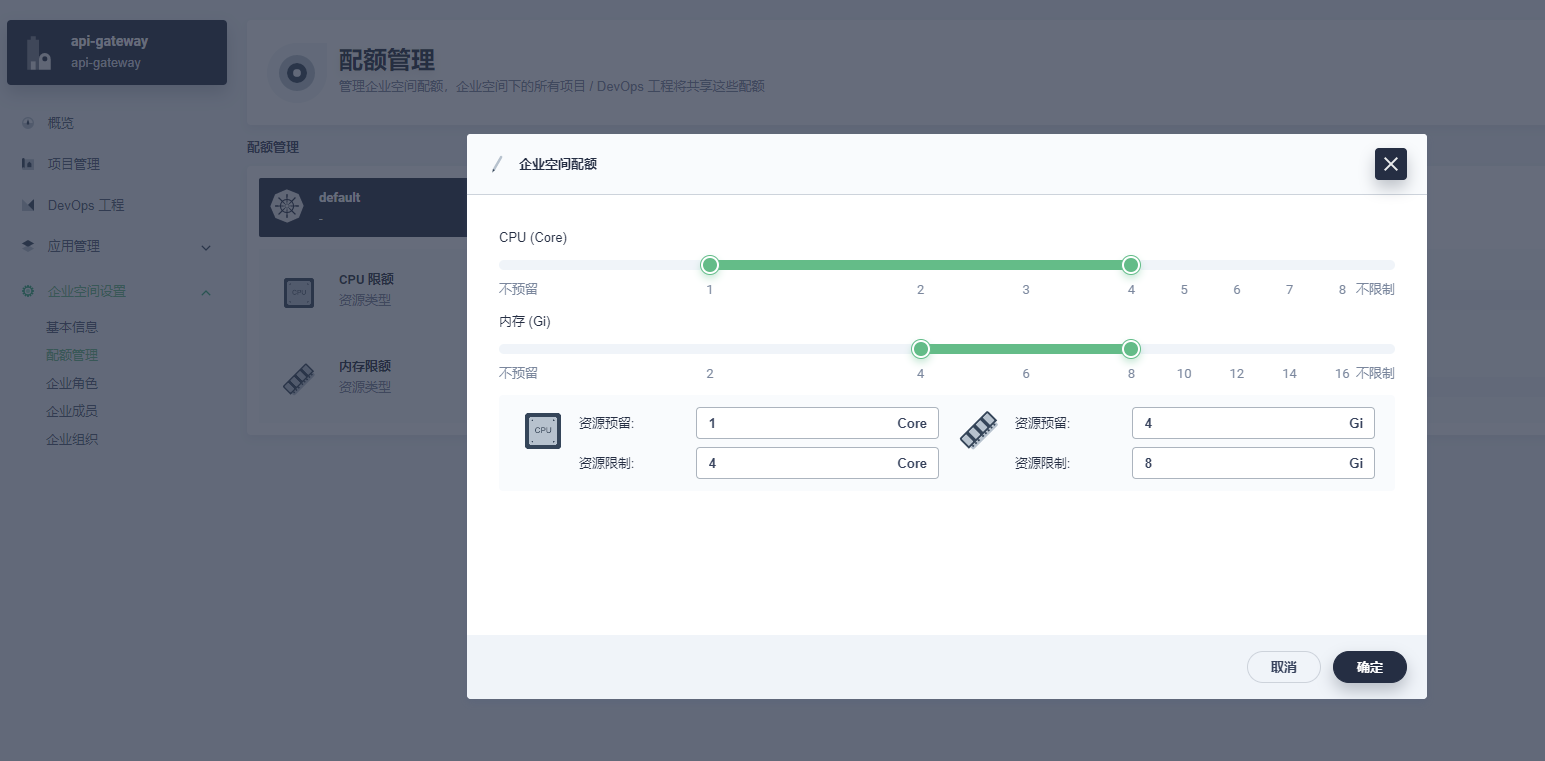This screenshot has width=1545, height=761.
Task: Click the 企业空间设置 gear icon
Action: click(x=28, y=291)
